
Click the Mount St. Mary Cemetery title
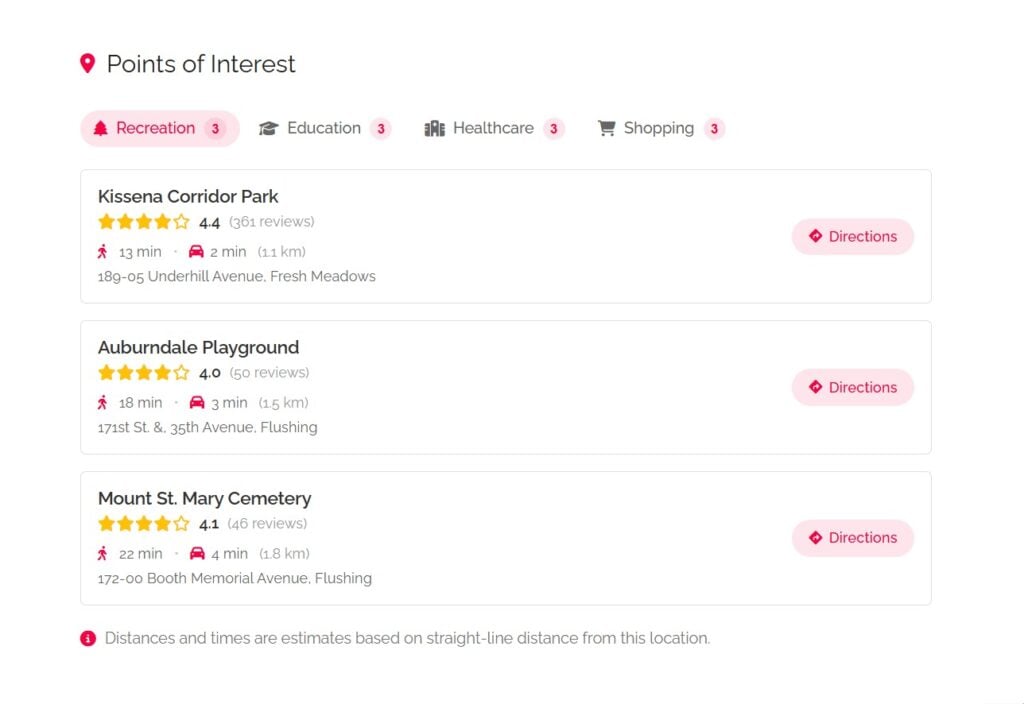(x=204, y=499)
